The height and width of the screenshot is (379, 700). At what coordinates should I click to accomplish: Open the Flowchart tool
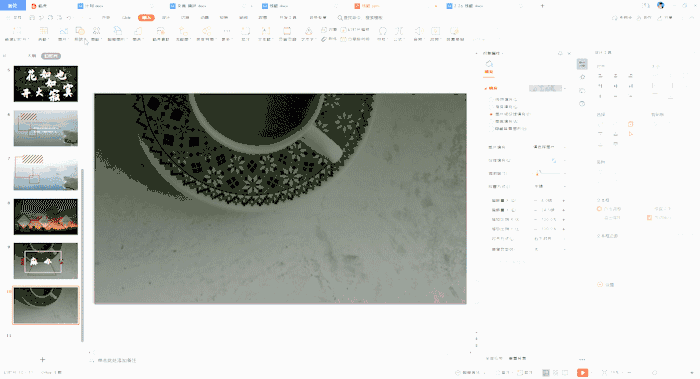tap(183, 34)
